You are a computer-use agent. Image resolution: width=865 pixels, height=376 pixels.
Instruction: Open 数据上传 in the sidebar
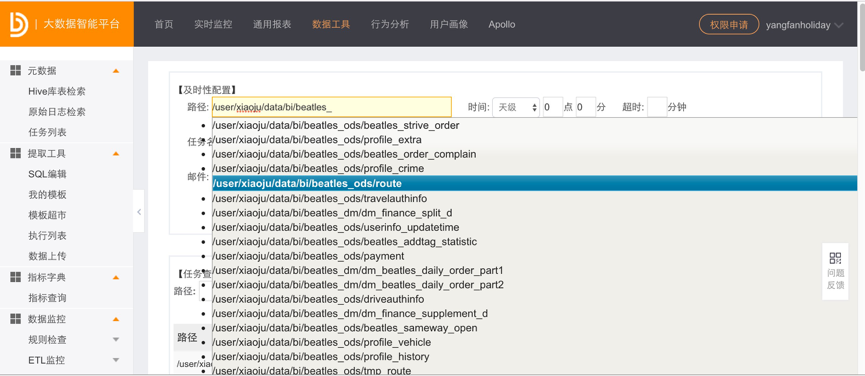(47, 256)
